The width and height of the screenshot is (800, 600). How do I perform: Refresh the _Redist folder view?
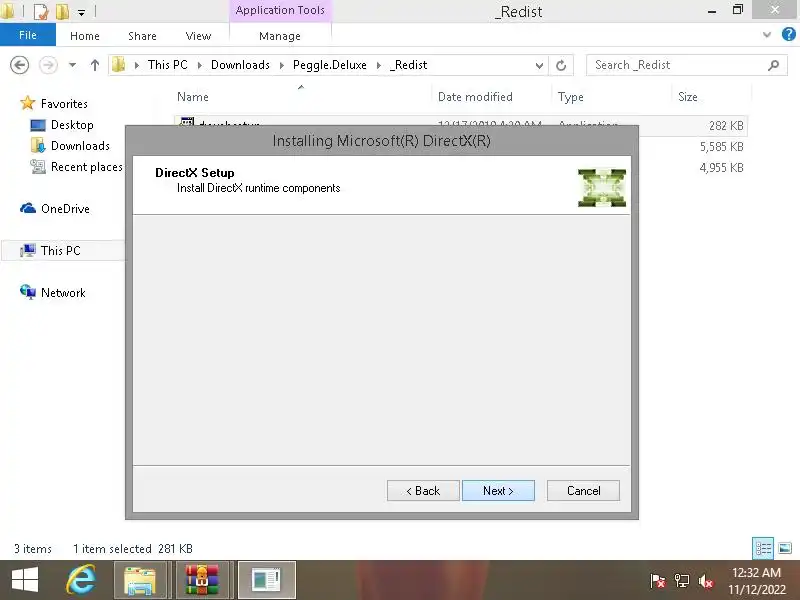coord(561,65)
